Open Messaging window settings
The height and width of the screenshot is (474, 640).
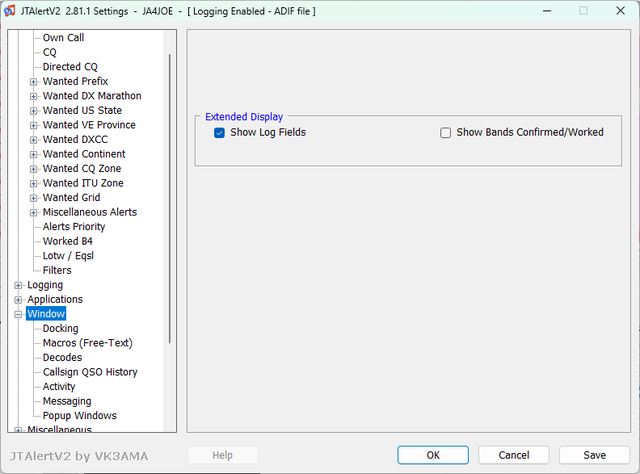[67, 401]
